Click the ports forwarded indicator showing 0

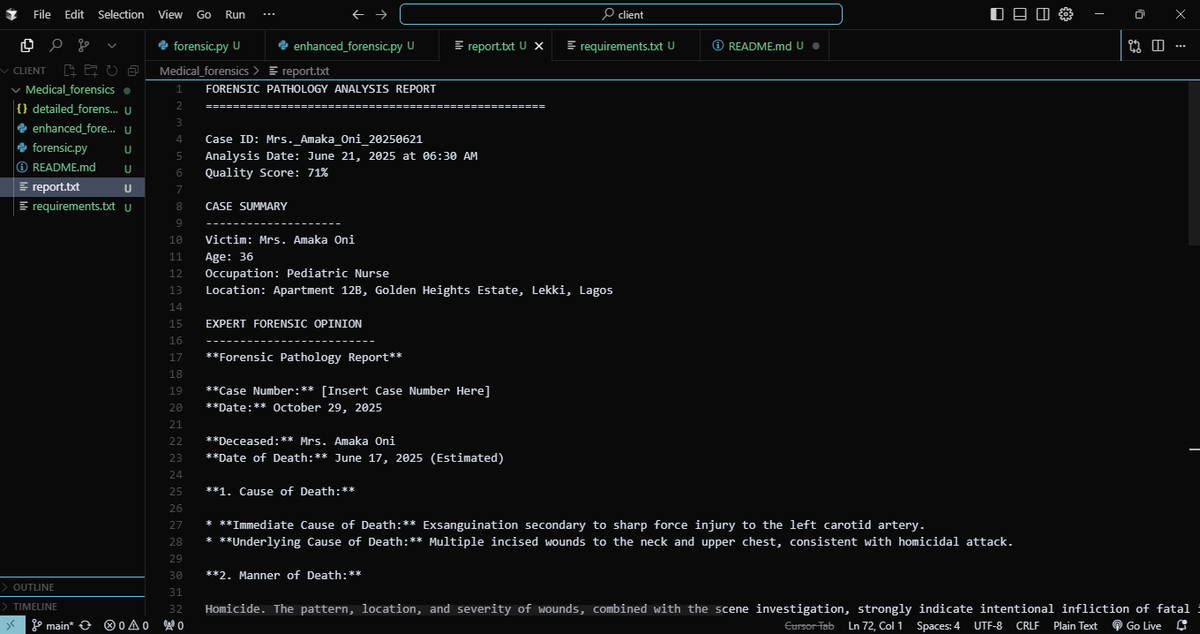[x=172, y=625]
